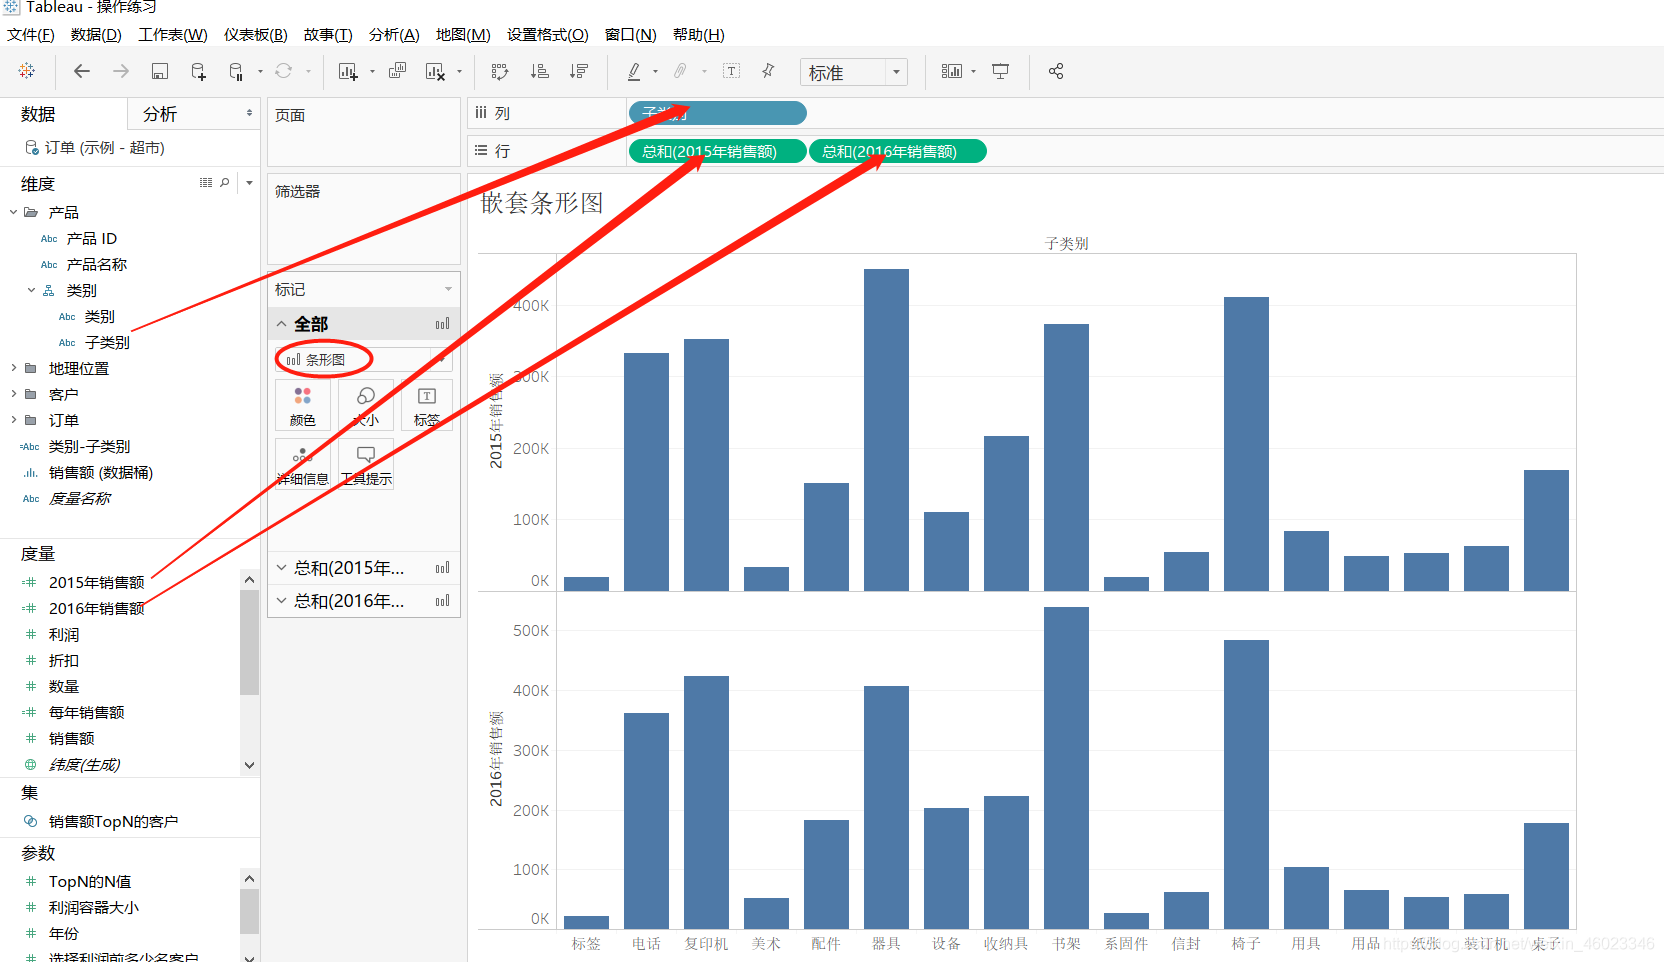Open the Color marks card
Image resolution: width=1664 pixels, height=962 pixels.
point(303,405)
